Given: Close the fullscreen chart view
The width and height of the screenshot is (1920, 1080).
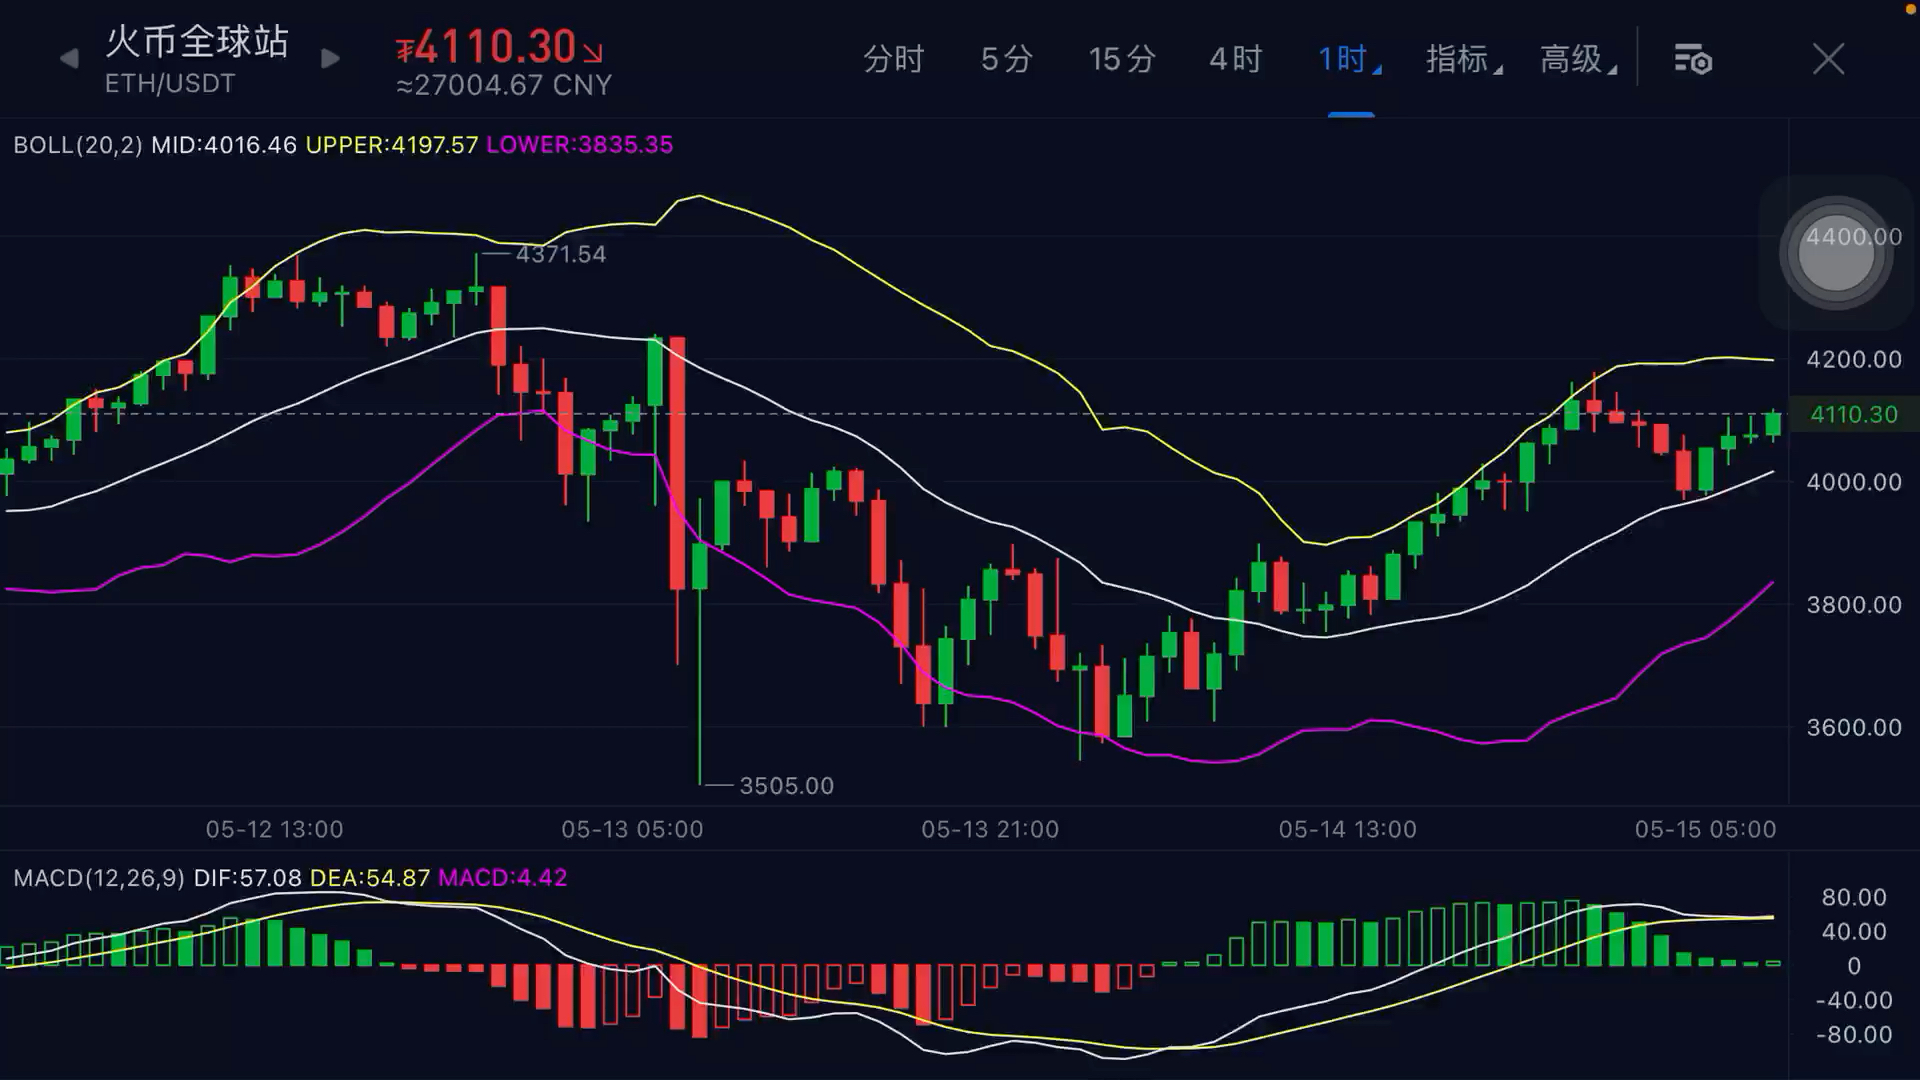Looking at the screenshot, I should [x=1828, y=59].
